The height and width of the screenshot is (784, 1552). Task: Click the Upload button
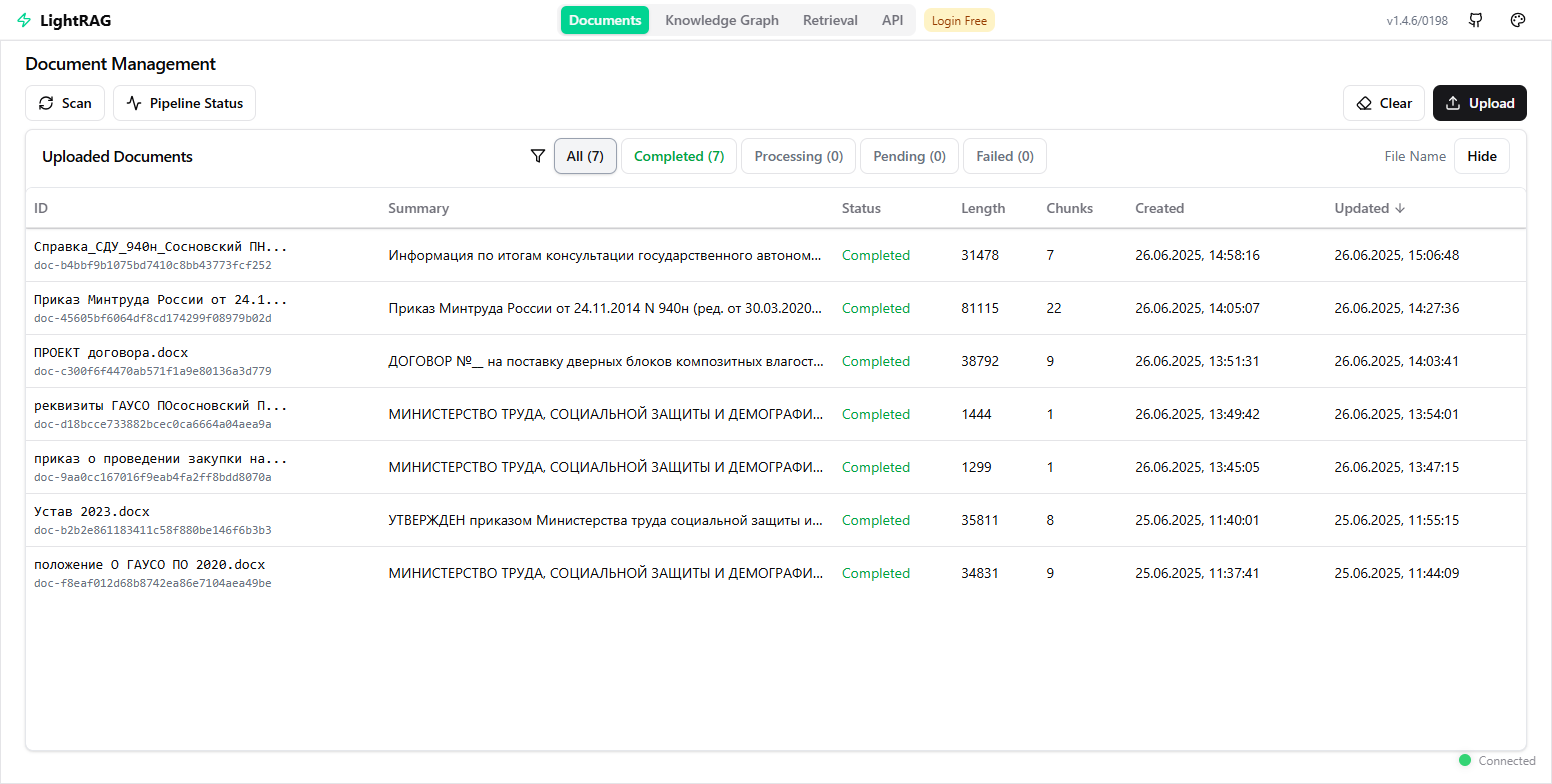tap(1479, 103)
